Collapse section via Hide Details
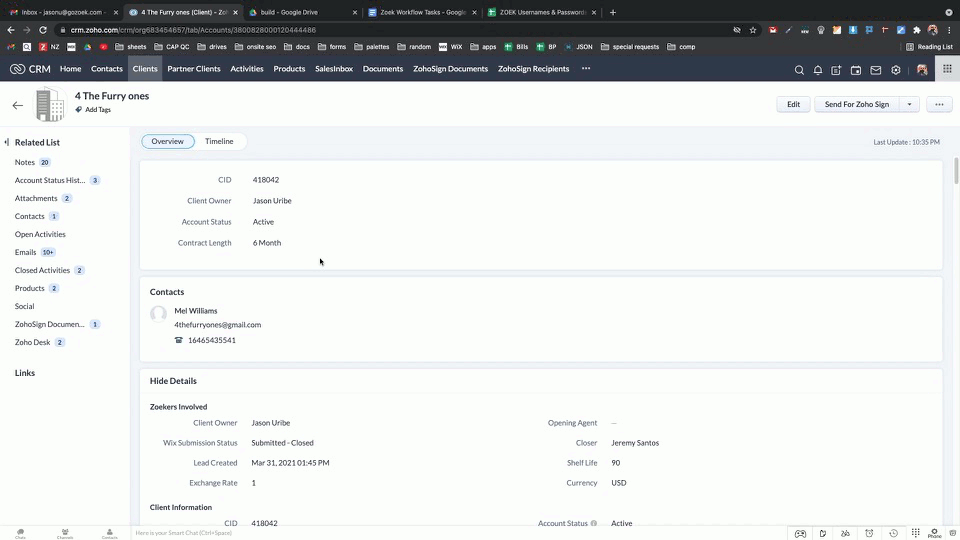The height and width of the screenshot is (540, 960). (173, 381)
